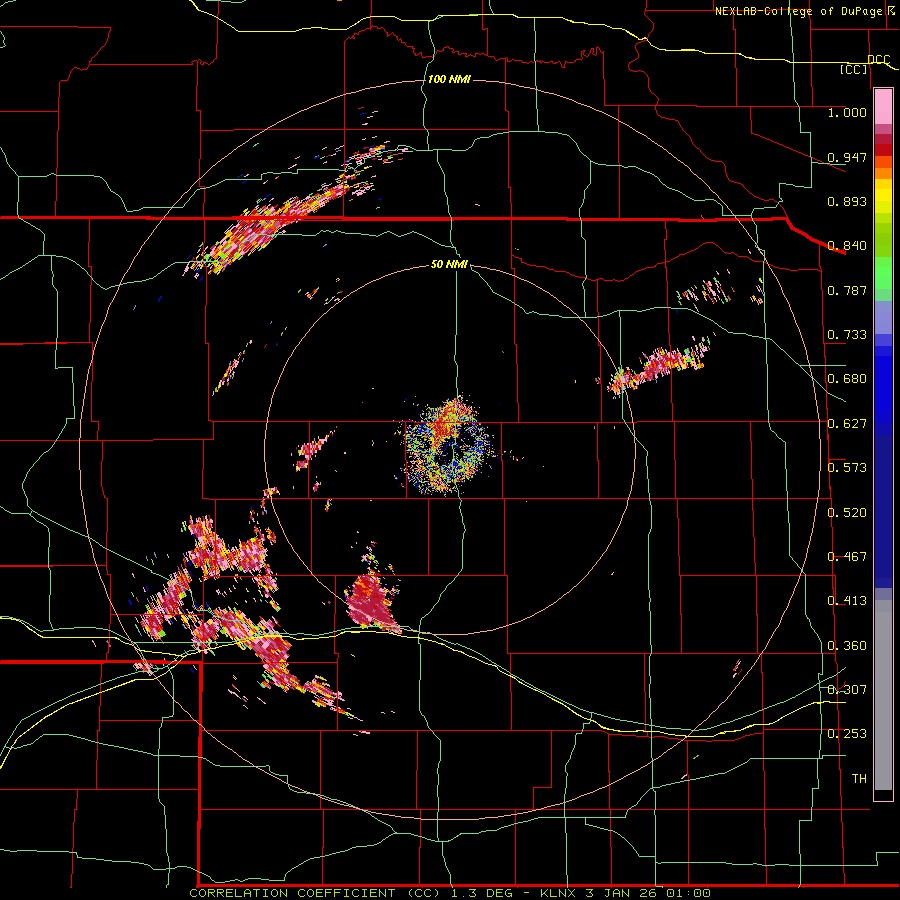
Task: Click the 0.467 scale value
Action: [x=847, y=557]
